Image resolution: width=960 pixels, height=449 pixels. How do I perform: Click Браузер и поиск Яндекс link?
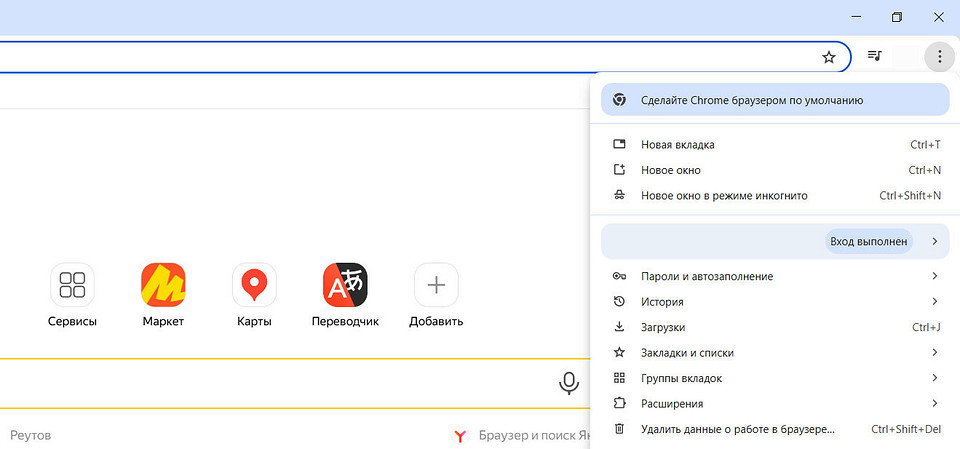click(534, 436)
